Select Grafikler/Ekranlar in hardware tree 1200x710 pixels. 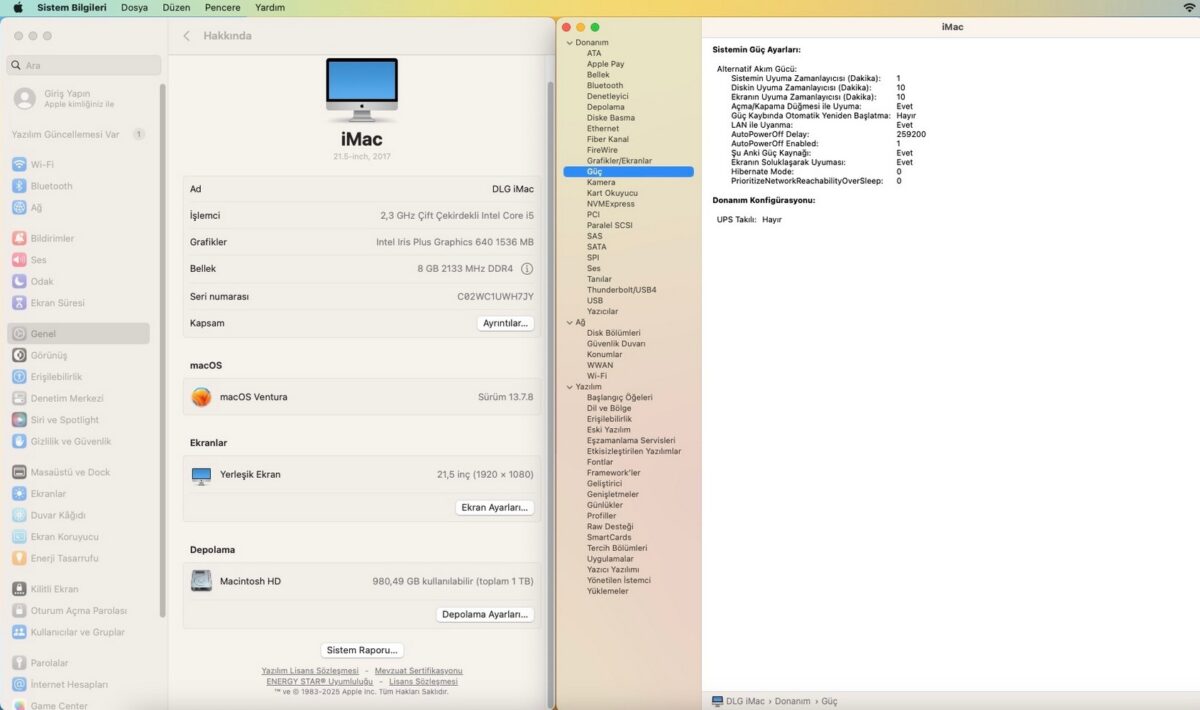[619, 161]
